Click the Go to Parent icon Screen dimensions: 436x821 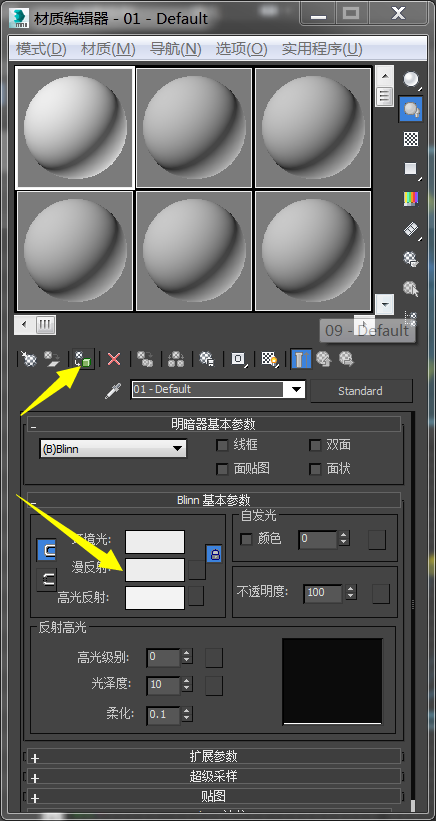coord(325,359)
